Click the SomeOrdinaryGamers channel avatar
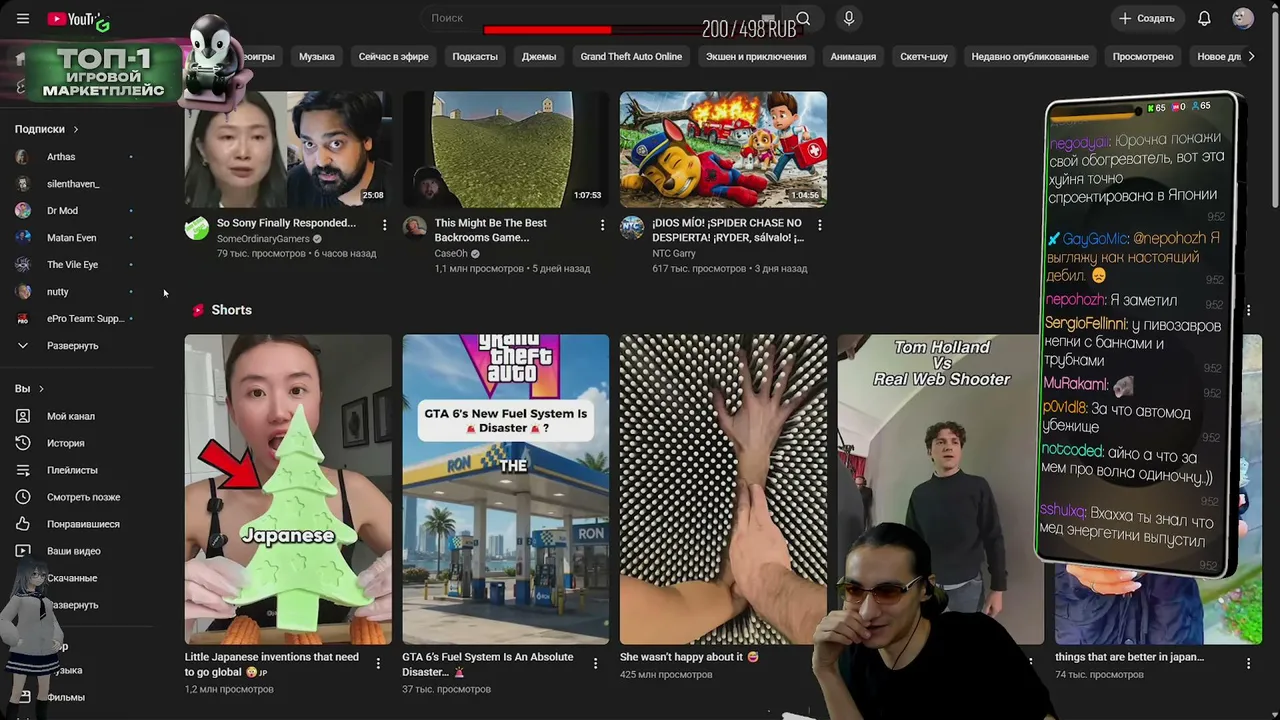 (197, 228)
